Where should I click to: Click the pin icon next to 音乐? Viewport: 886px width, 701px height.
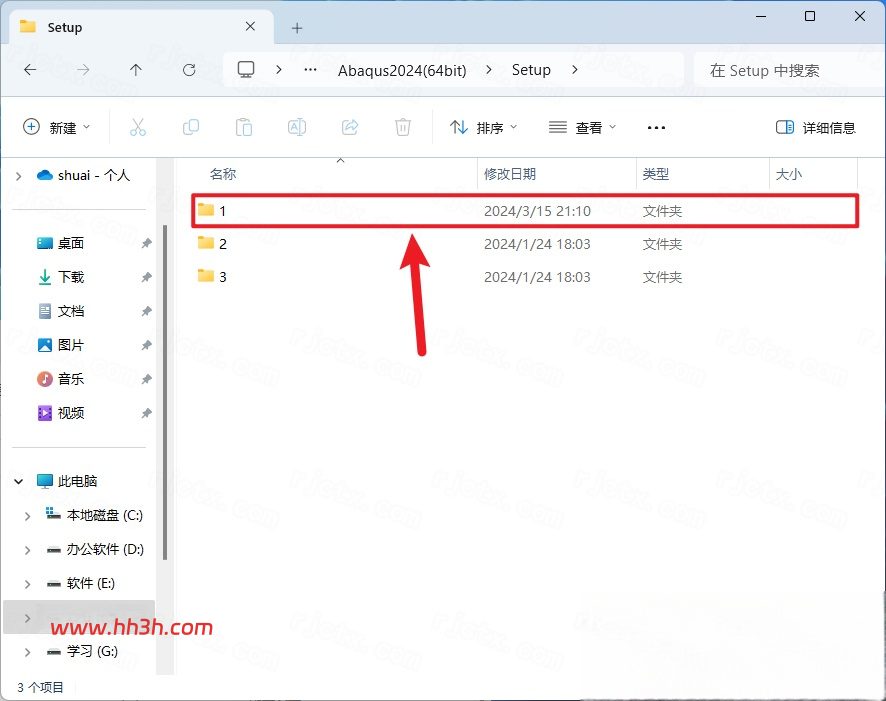(x=146, y=379)
